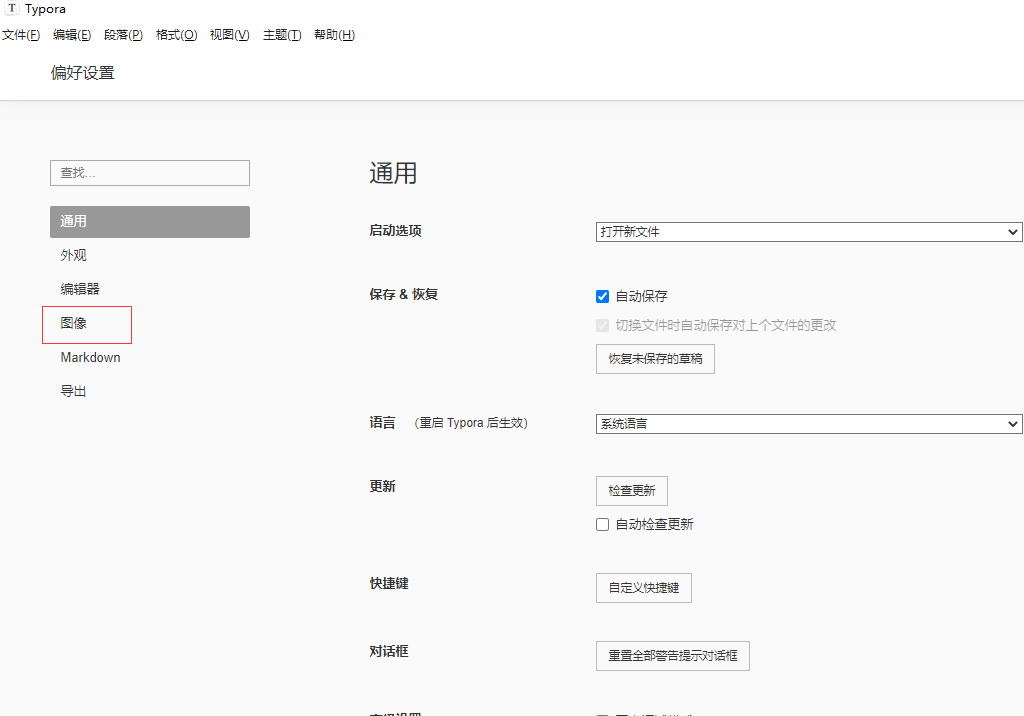Click the 对话框 label
Image resolution: width=1024 pixels, height=716 pixels.
[389, 651]
